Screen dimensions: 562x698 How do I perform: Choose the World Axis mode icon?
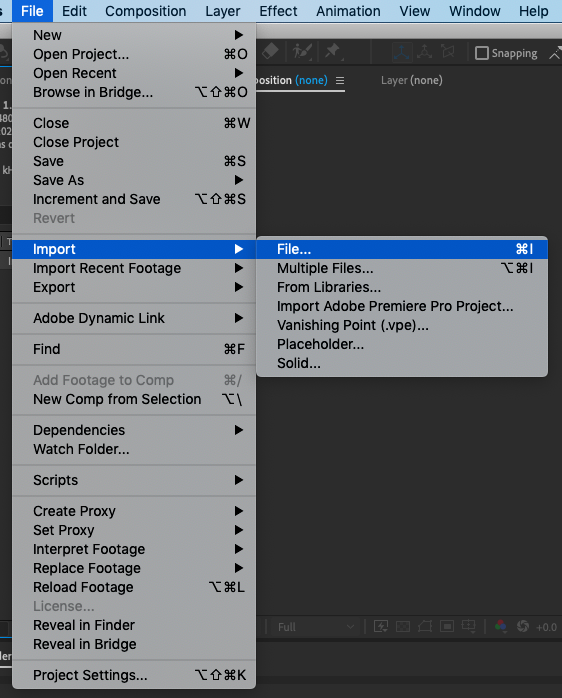424,52
